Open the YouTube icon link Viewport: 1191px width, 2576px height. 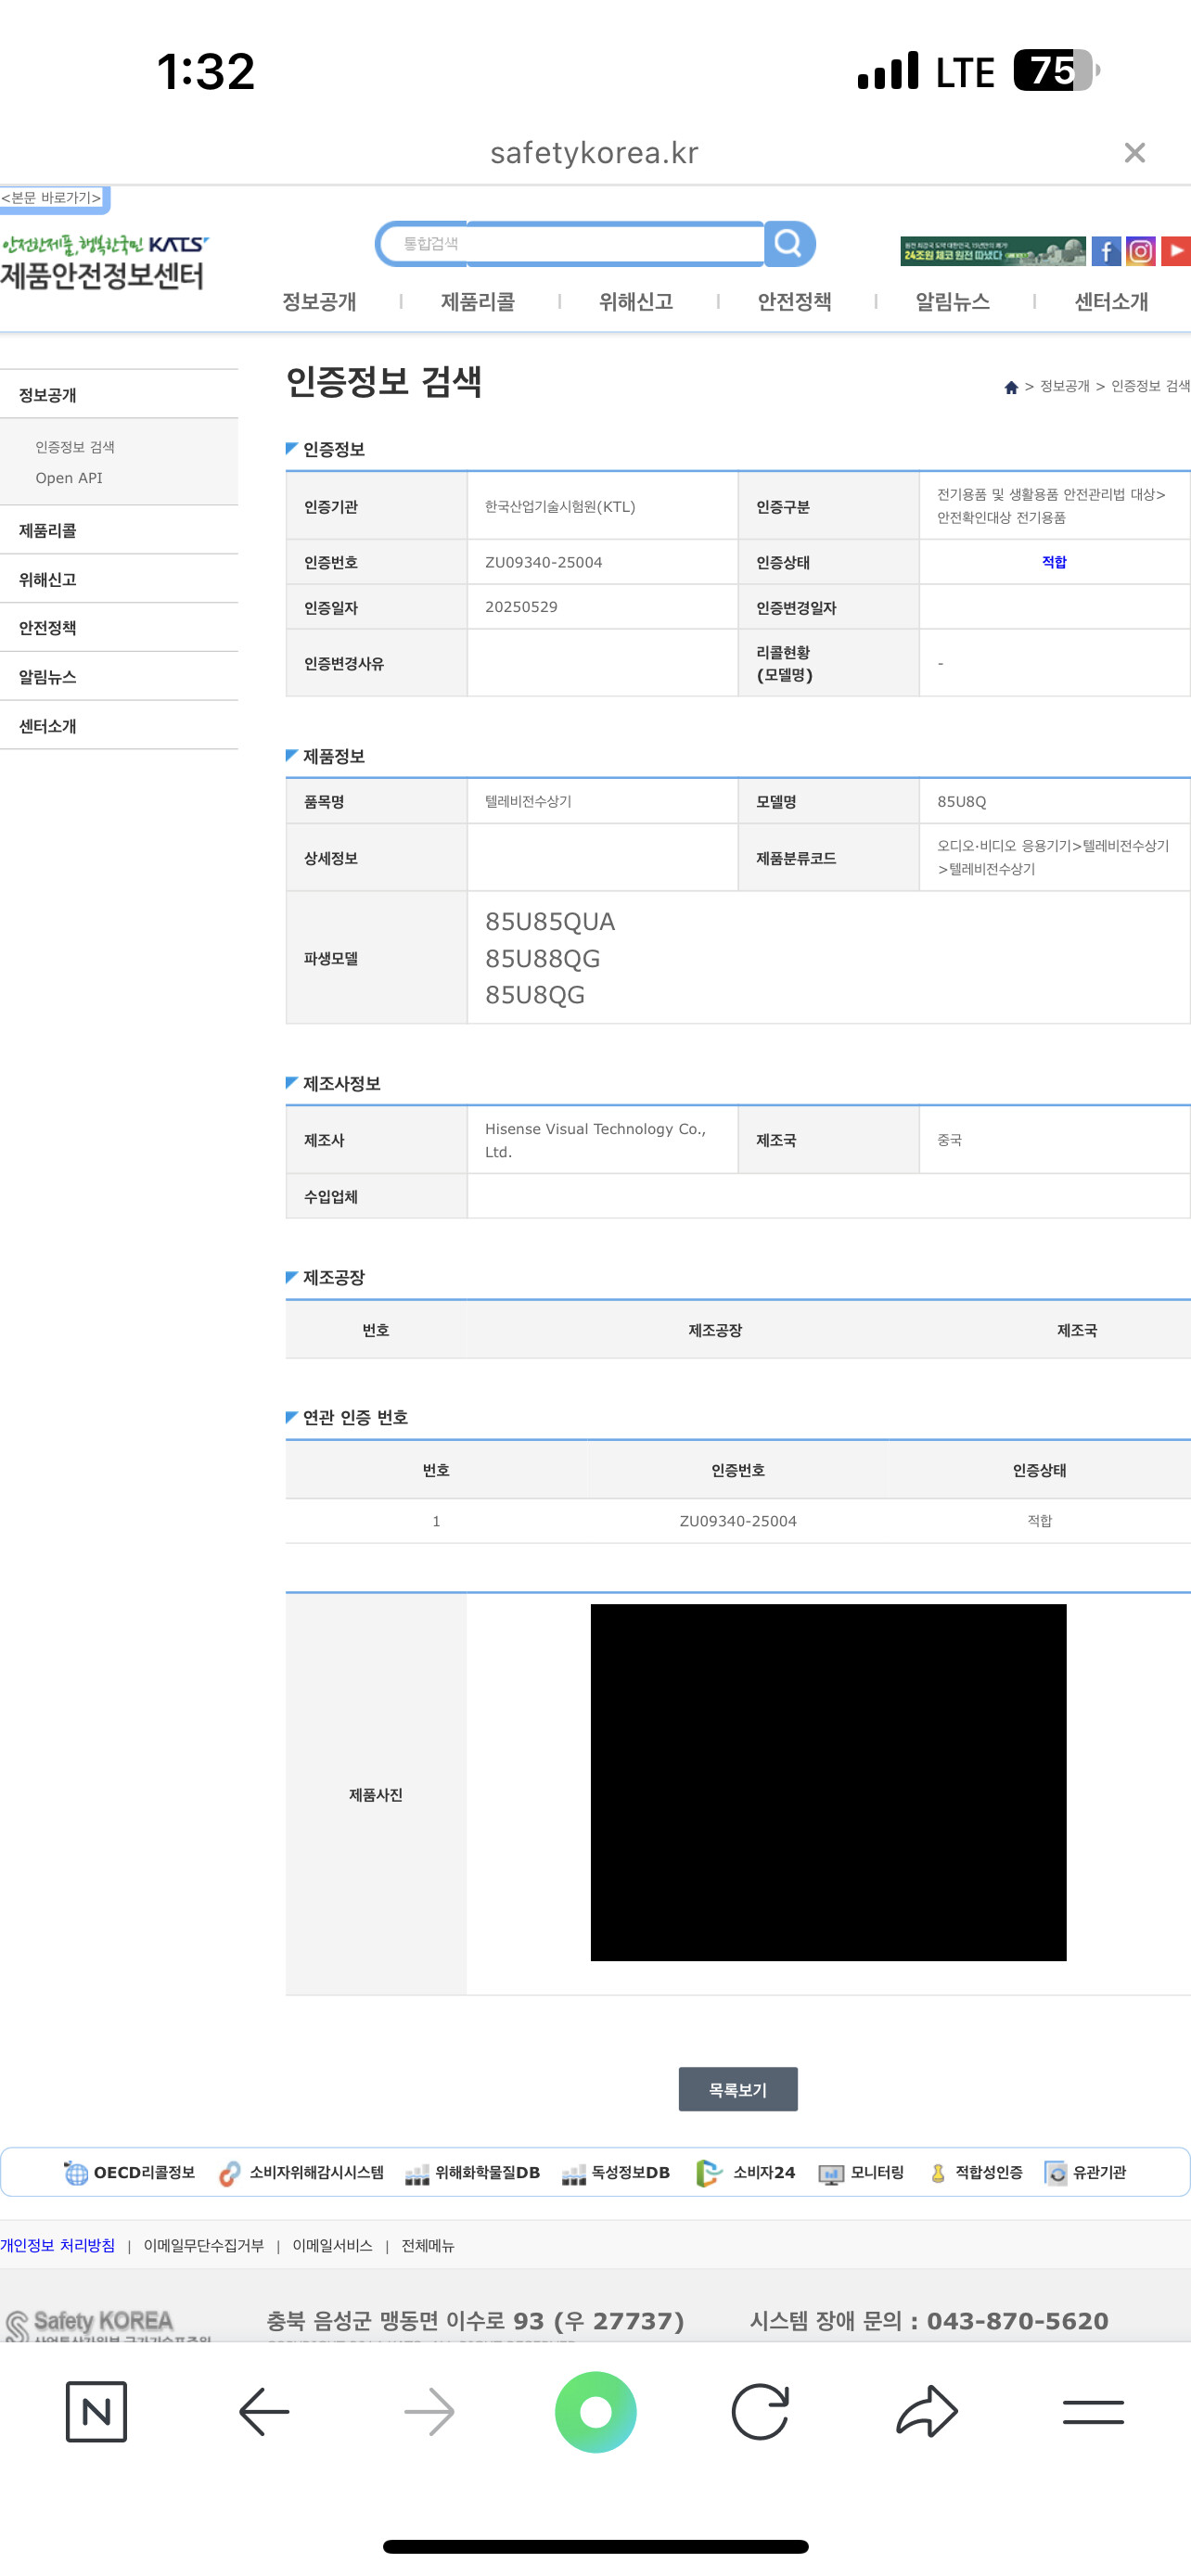[1176, 251]
